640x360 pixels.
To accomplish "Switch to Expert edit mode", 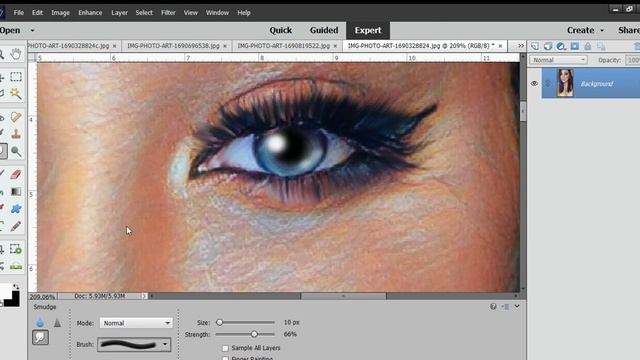I will [368, 30].
